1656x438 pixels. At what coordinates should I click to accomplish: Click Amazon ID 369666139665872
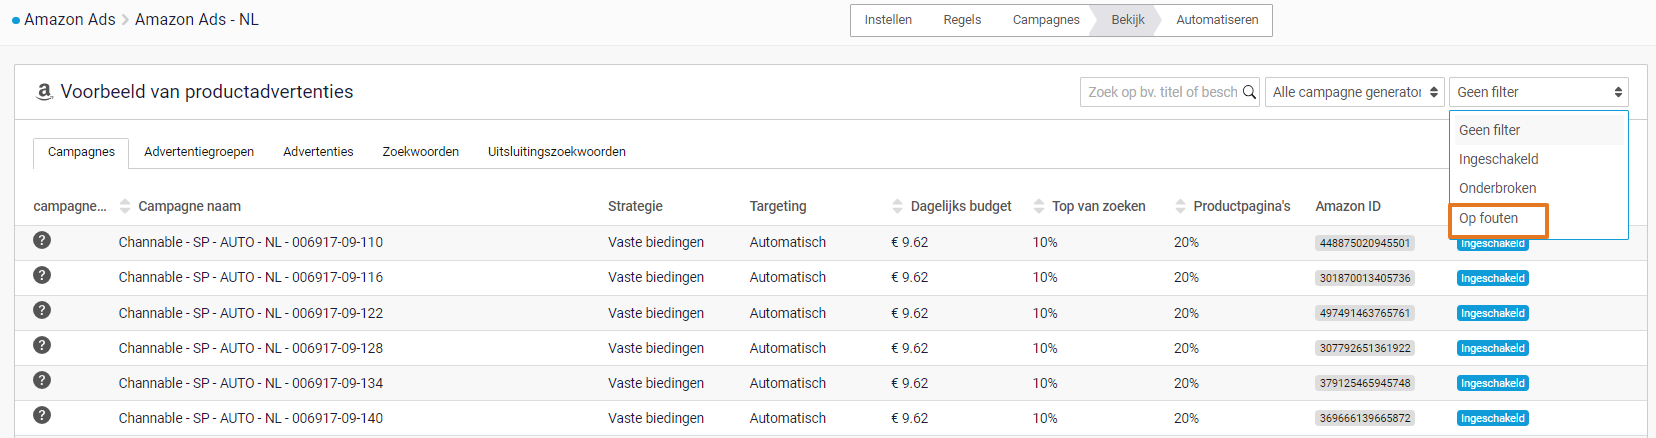[1365, 418]
